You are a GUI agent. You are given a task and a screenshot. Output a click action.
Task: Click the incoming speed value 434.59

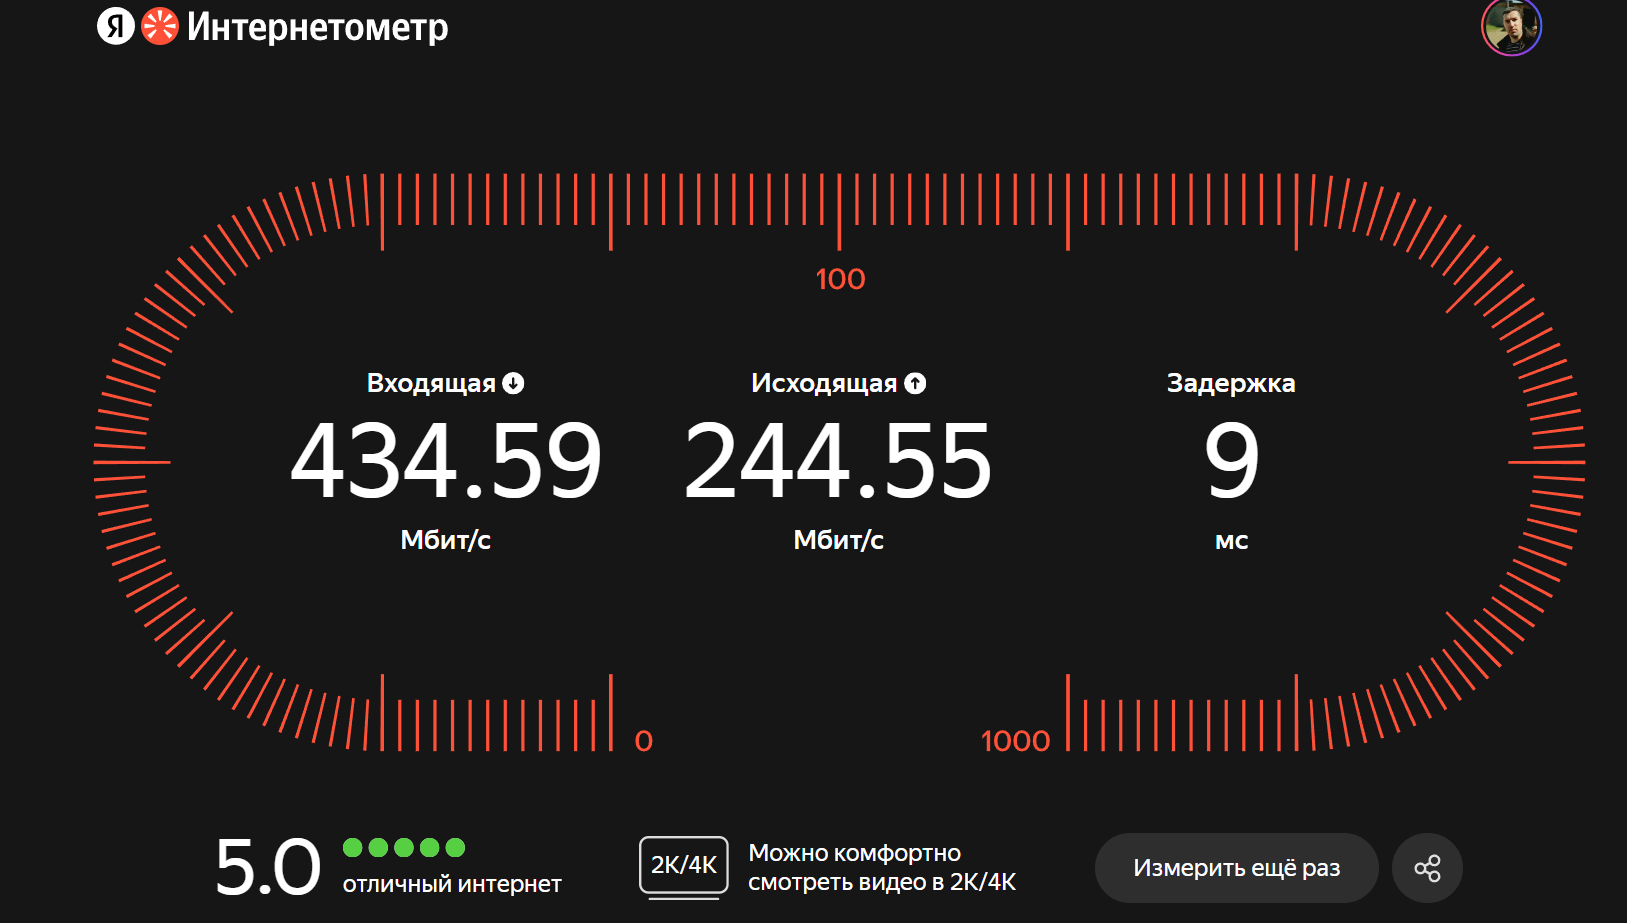(x=446, y=461)
